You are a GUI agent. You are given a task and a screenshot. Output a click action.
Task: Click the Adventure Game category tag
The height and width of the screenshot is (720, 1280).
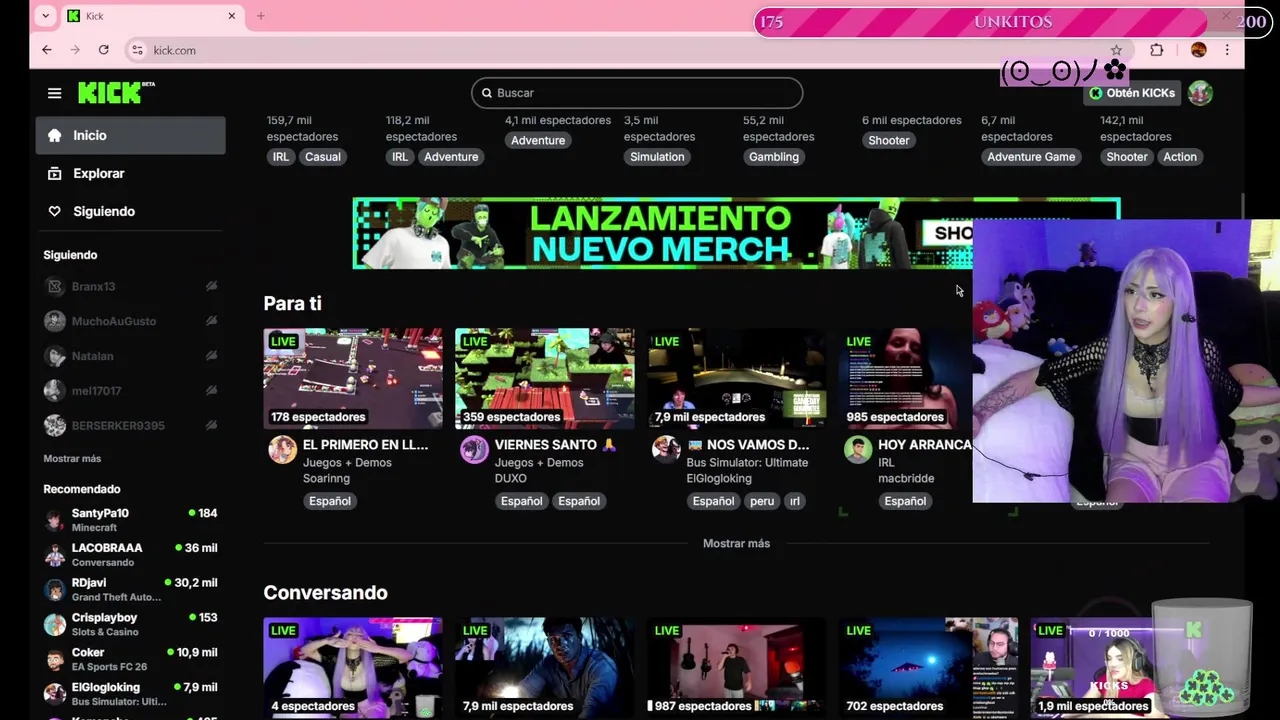pyautogui.click(x=1031, y=157)
